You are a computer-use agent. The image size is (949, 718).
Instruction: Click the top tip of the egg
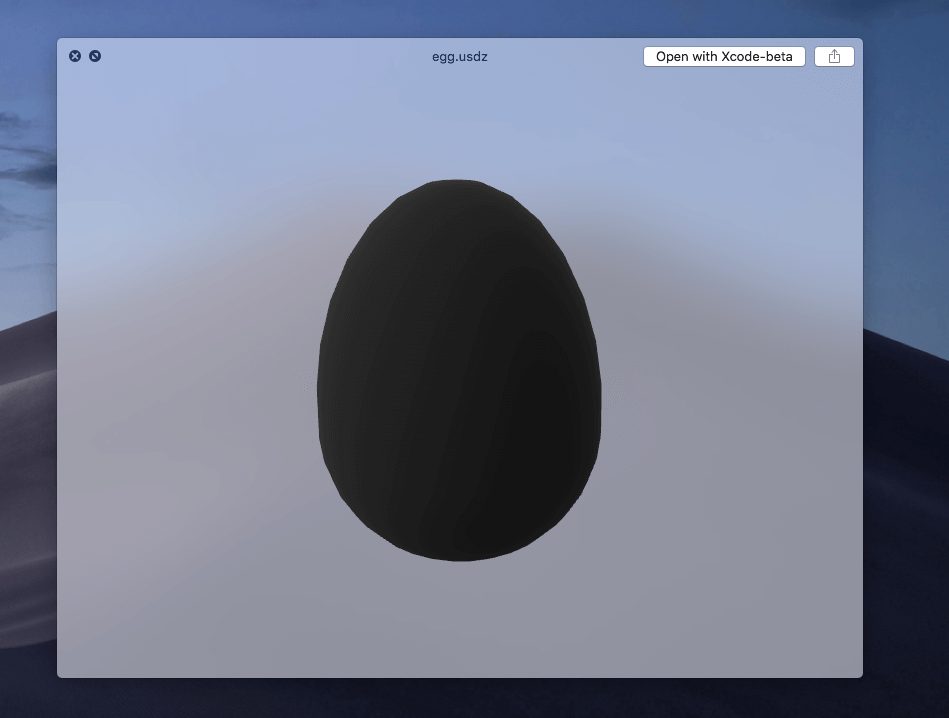click(x=457, y=185)
